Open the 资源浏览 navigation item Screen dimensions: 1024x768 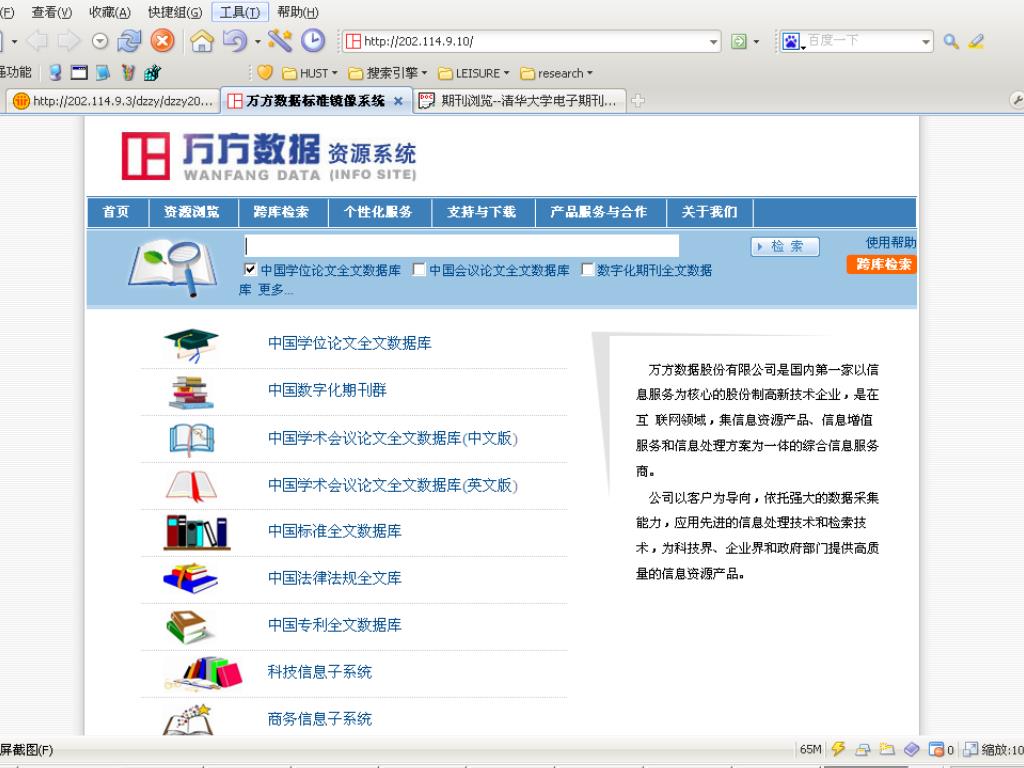[x=191, y=212]
